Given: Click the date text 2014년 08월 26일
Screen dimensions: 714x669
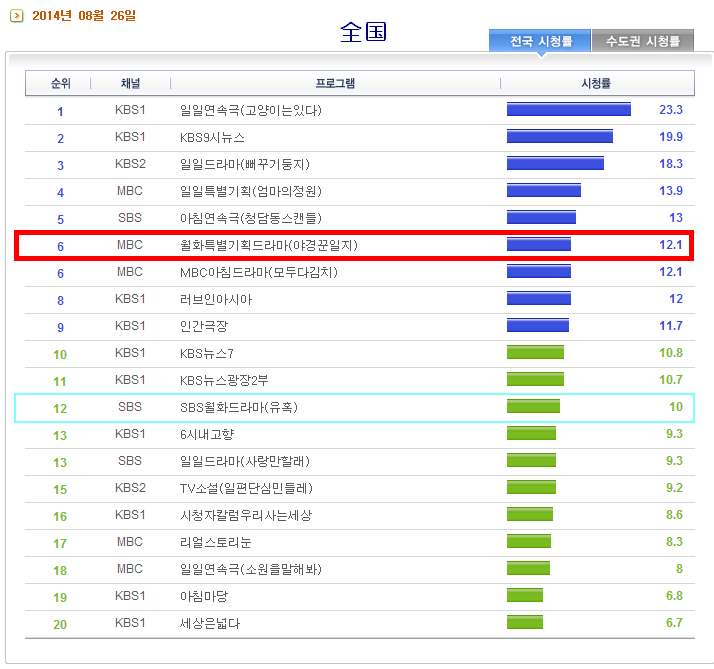Looking at the screenshot, I should pyautogui.click(x=84, y=15).
